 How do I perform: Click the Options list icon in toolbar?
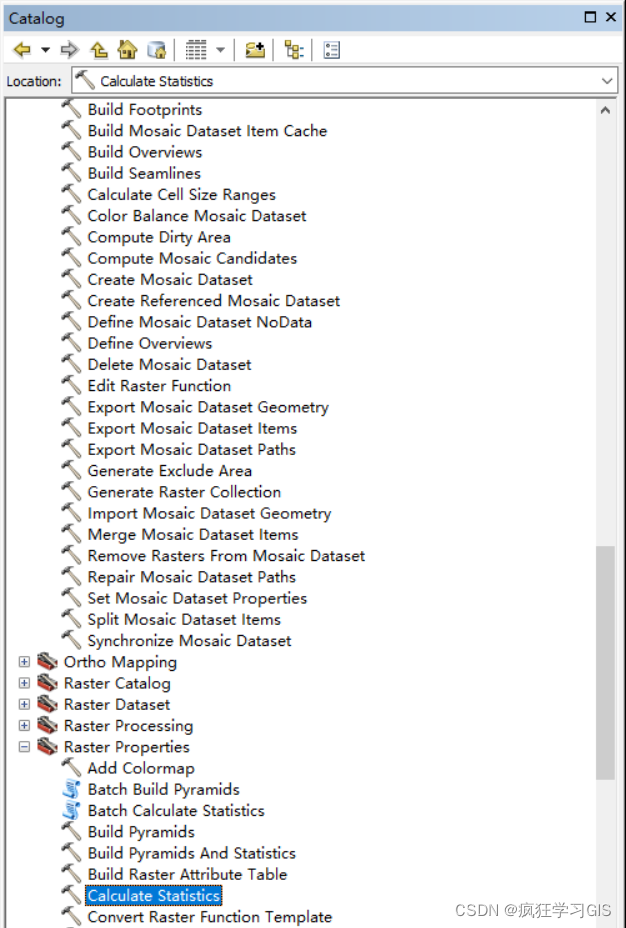[x=332, y=50]
